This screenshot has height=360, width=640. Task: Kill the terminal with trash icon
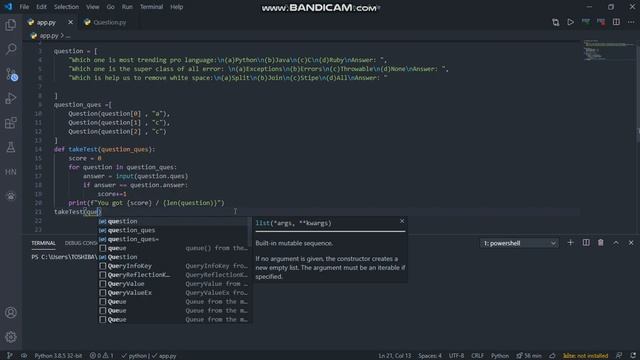point(601,243)
